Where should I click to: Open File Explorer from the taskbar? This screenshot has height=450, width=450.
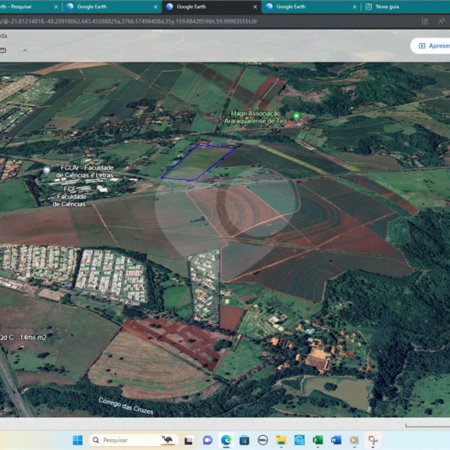(281, 440)
